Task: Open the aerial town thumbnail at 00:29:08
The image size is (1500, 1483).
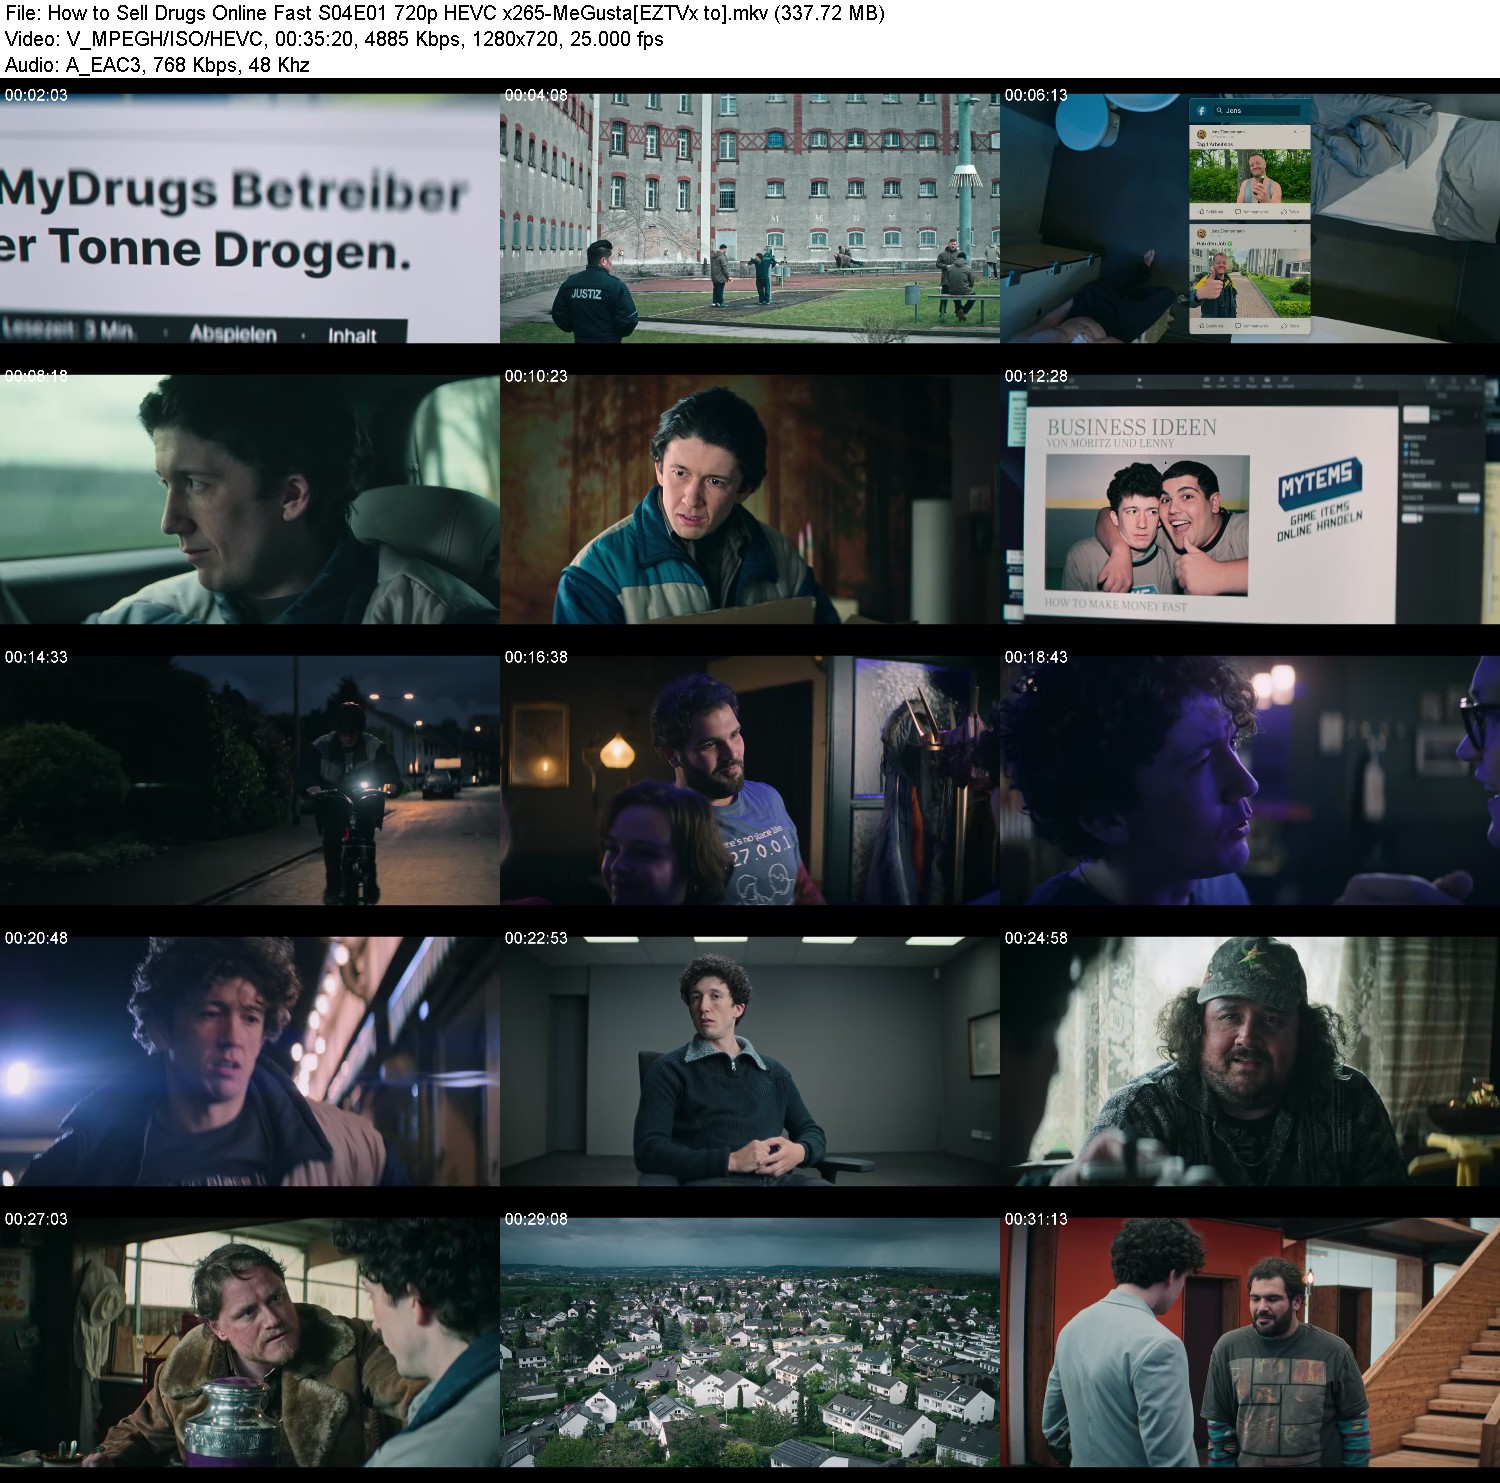Action: click(750, 1342)
